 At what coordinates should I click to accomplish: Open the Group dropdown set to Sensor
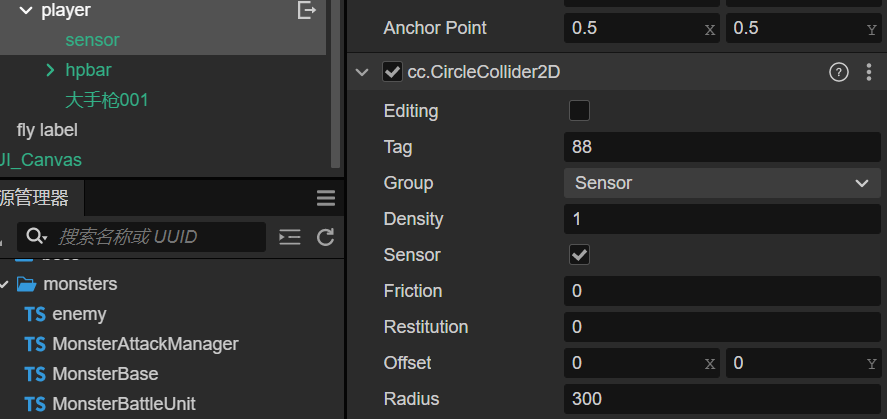(x=720, y=183)
